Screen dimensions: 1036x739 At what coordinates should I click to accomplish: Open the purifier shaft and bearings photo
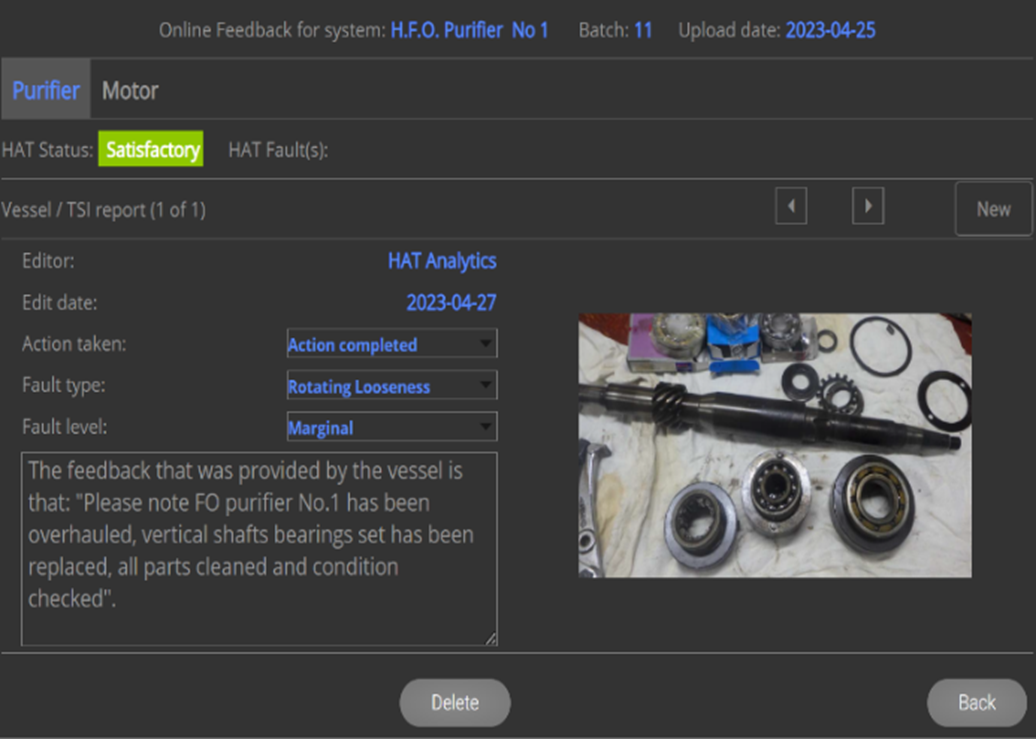(x=775, y=445)
